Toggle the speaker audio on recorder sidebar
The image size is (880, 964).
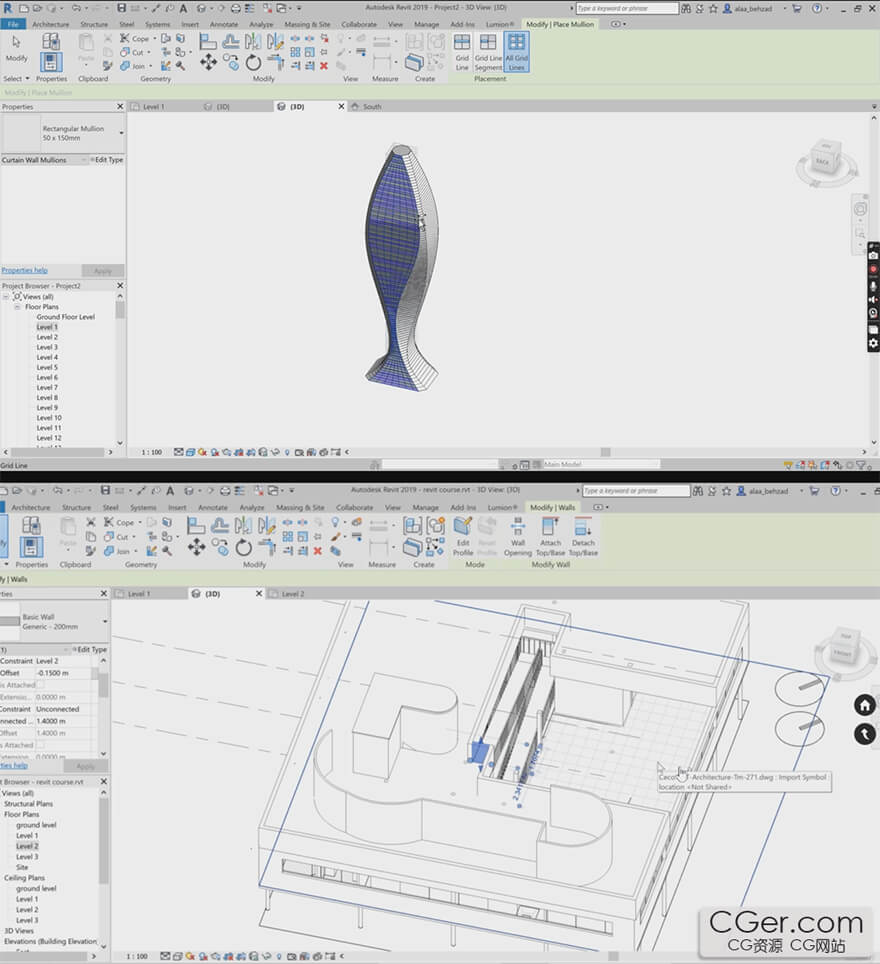873,299
